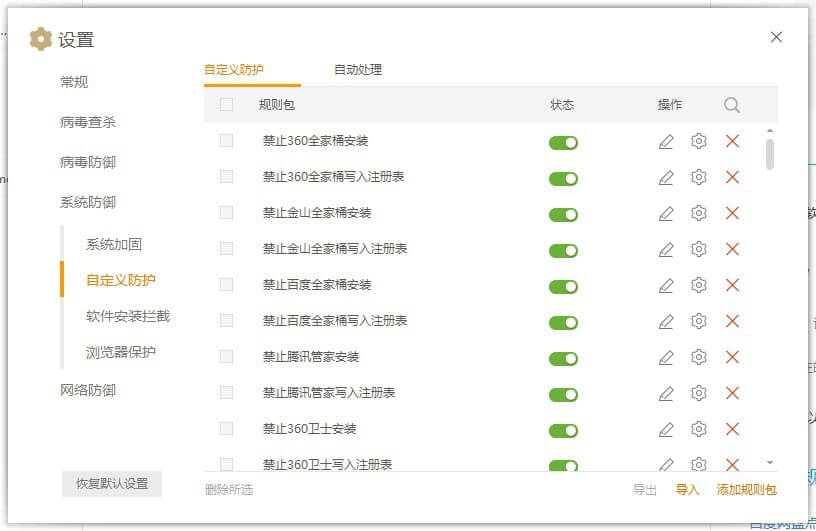Tick the select-all checkbox in header
Image resolution: width=816 pixels, height=531 pixels.
coord(227,105)
